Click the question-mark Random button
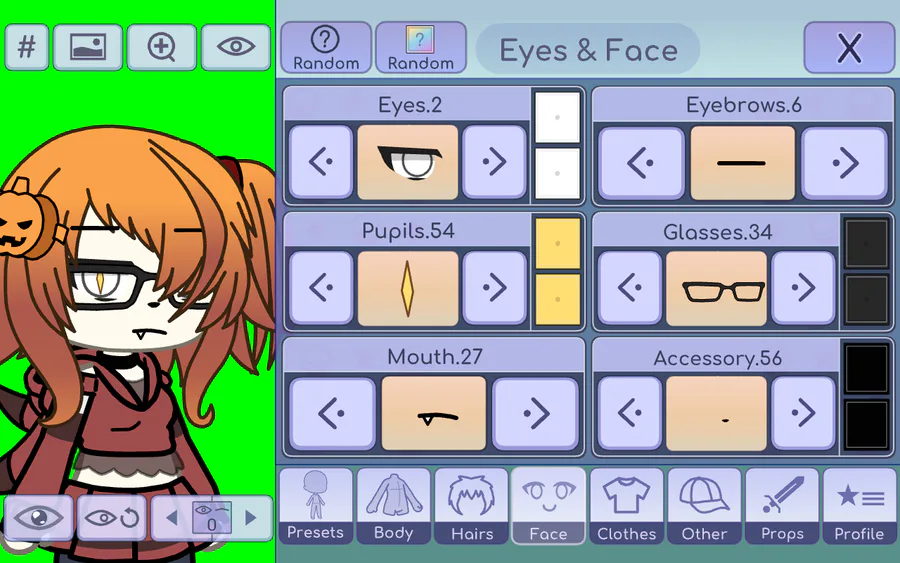900x563 pixels. point(325,48)
